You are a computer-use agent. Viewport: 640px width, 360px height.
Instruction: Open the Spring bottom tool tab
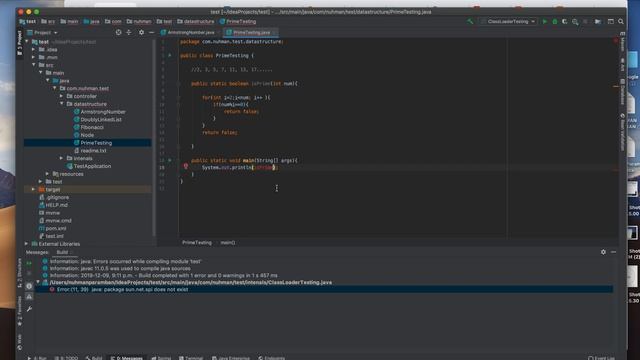tap(161, 358)
